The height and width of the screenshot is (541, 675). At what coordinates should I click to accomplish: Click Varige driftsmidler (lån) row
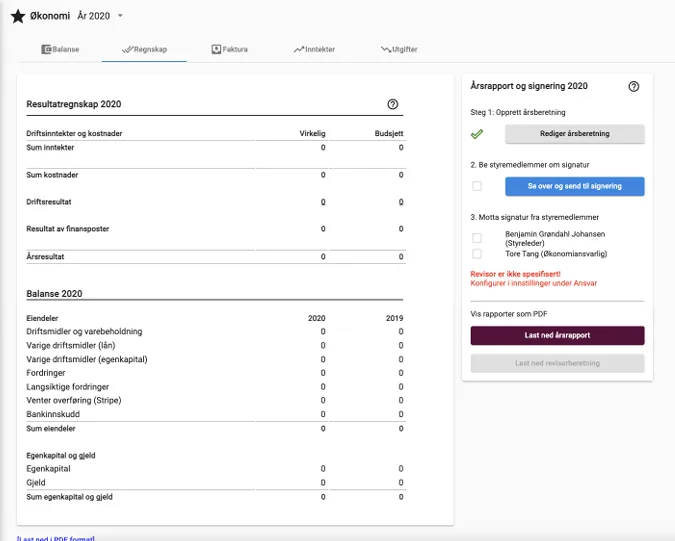pyautogui.click(x=216, y=346)
